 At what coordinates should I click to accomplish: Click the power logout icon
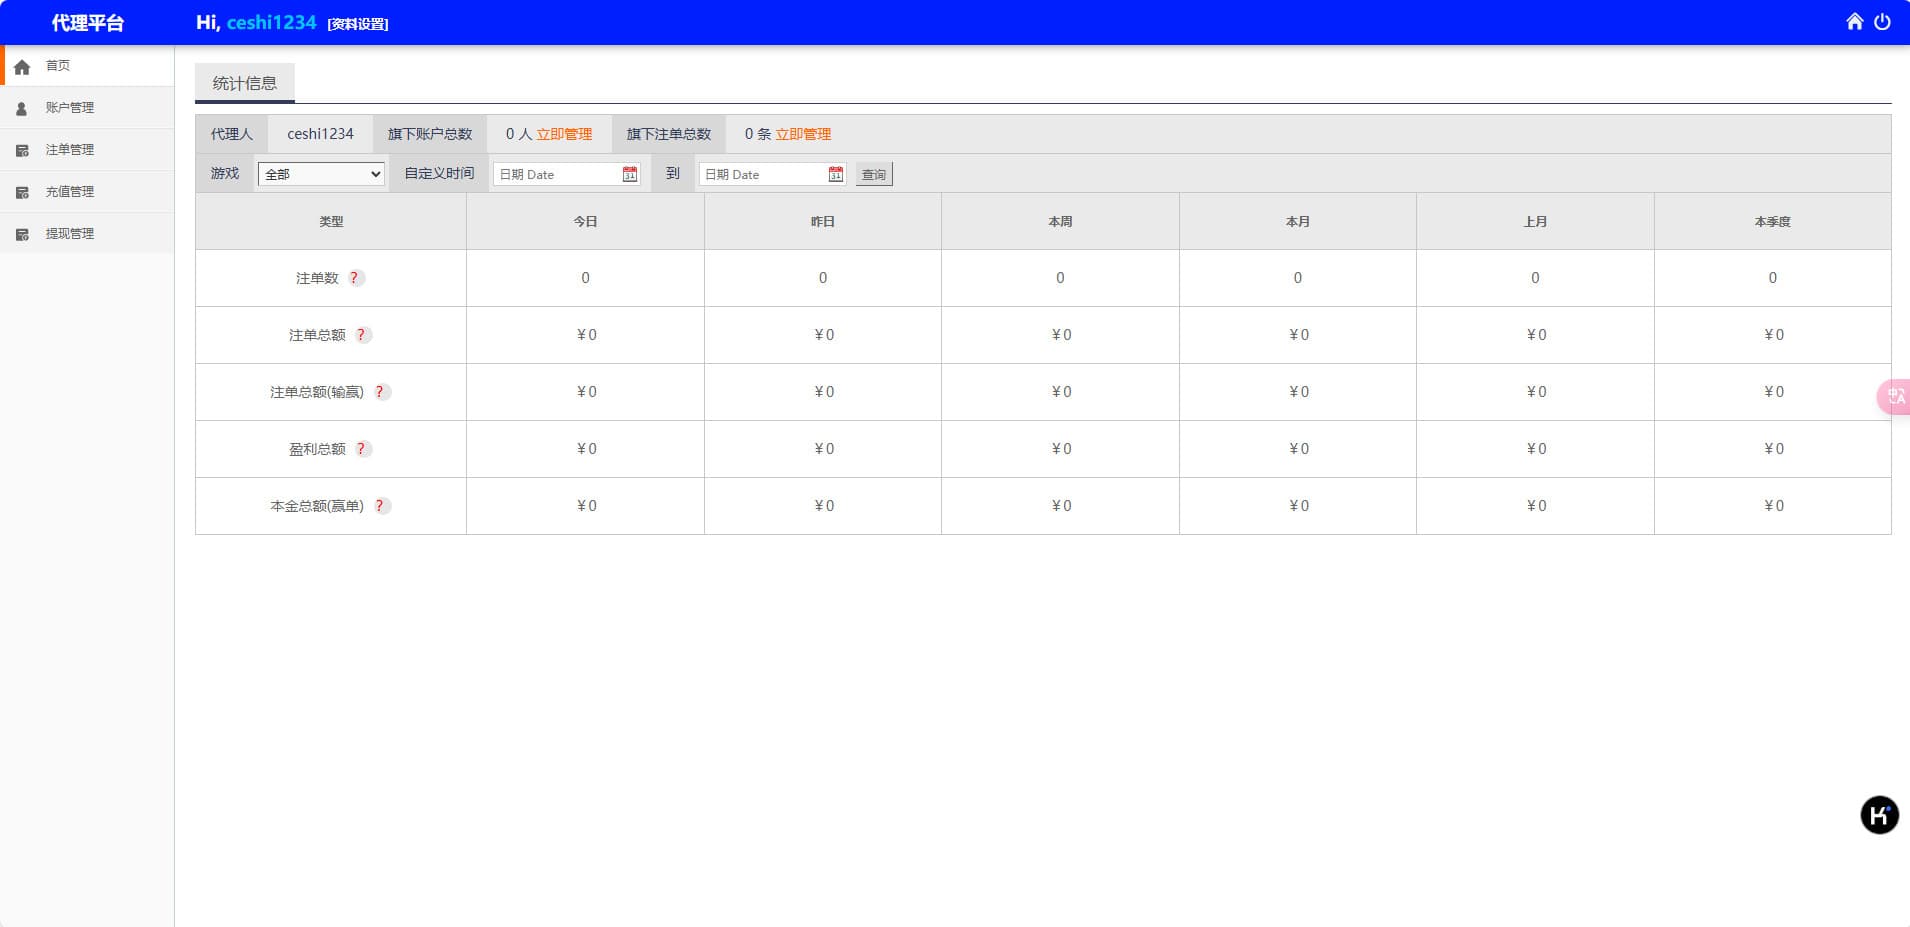point(1882,22)
